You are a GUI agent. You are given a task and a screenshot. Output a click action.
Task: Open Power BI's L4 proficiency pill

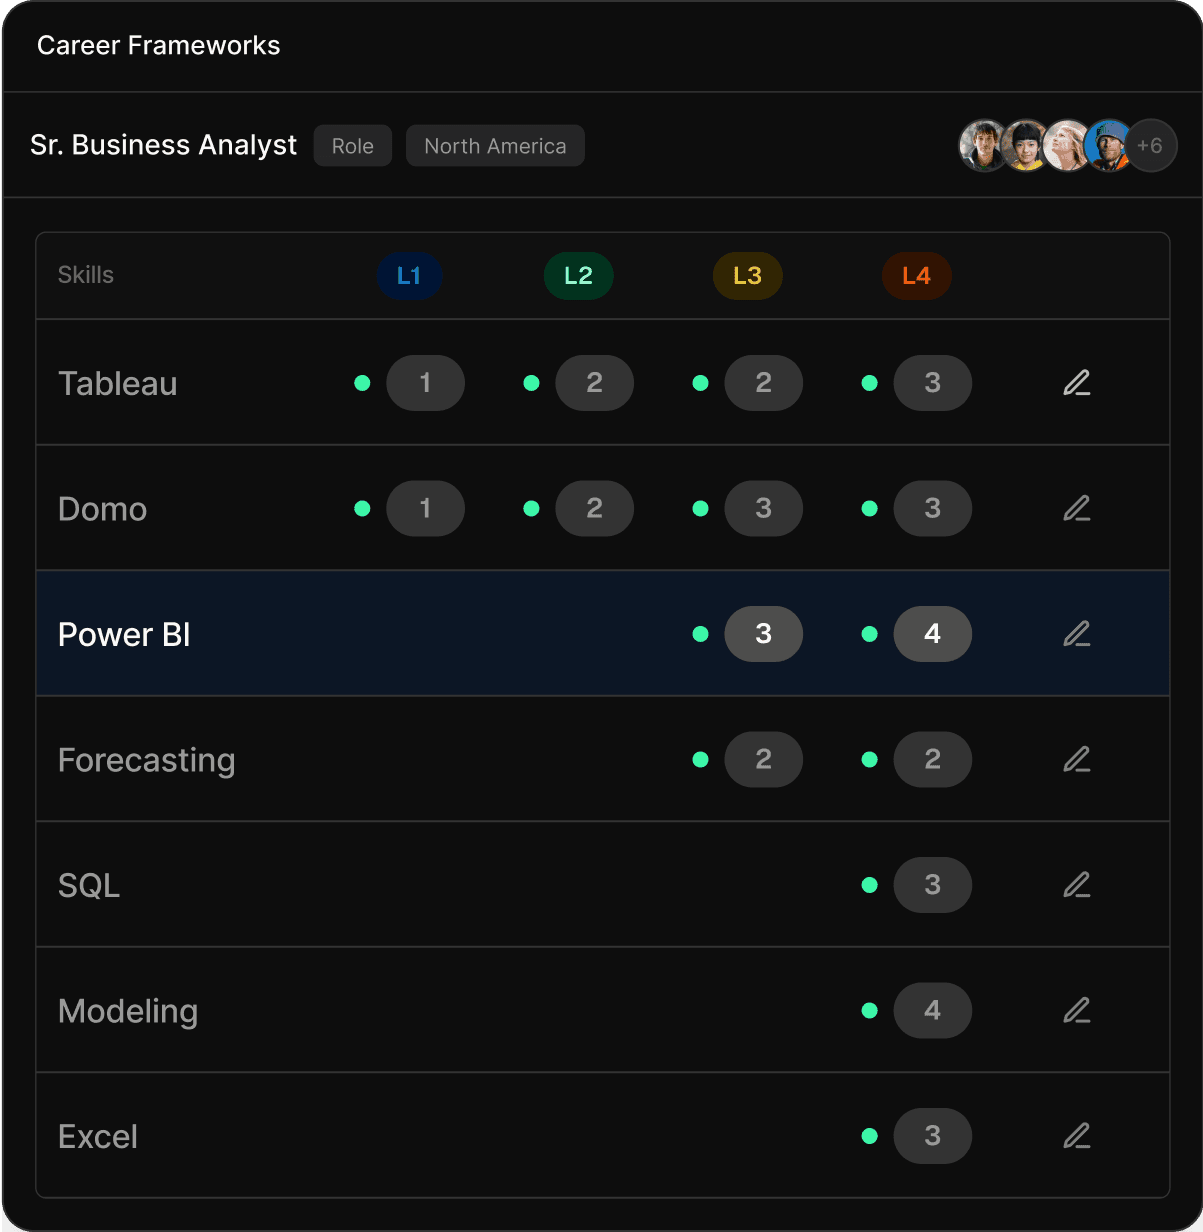[x=932, y=634]
